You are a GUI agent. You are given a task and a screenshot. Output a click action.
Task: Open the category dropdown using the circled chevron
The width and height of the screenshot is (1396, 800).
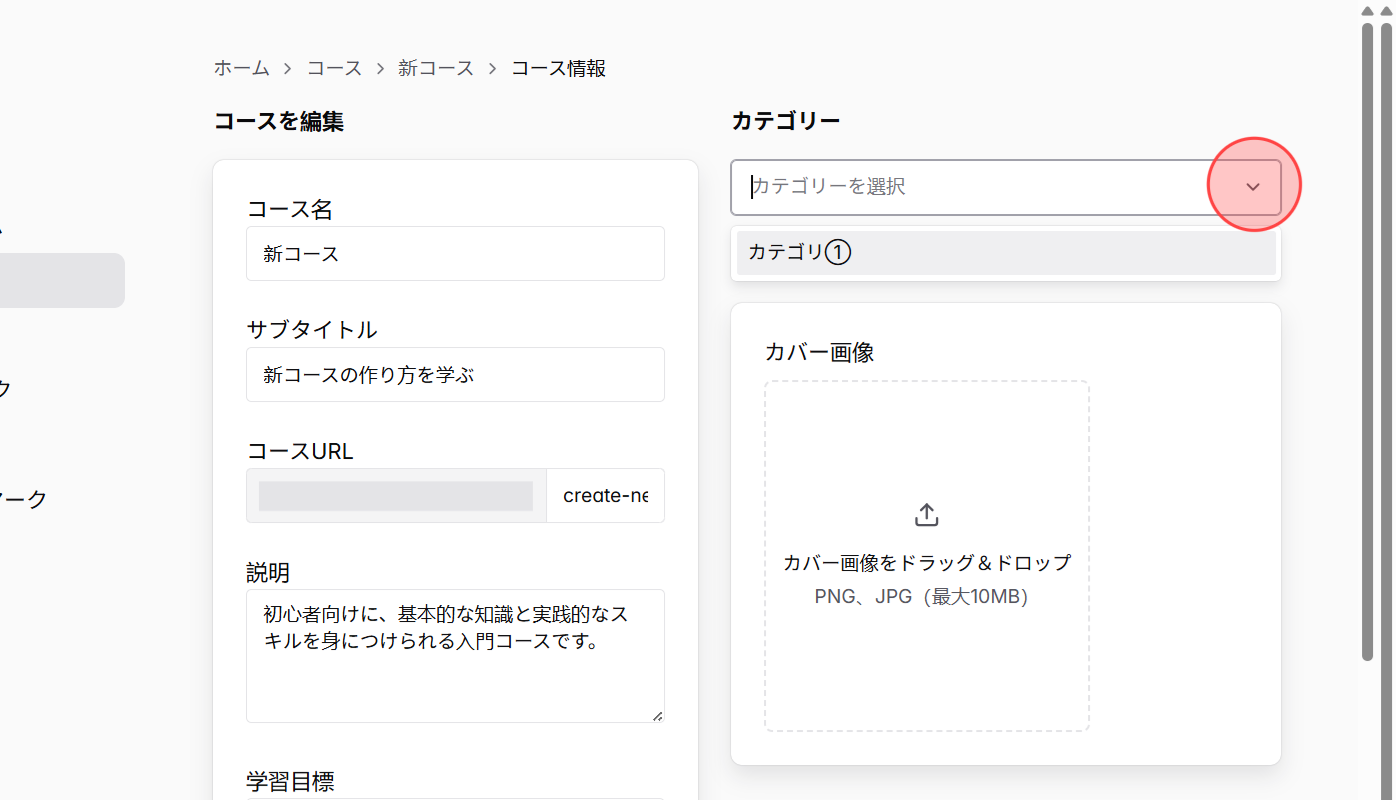1253,187
